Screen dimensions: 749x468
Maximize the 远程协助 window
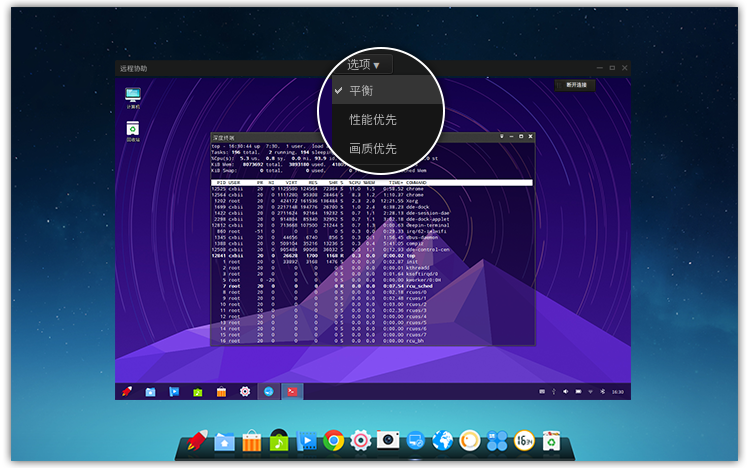tap(612, 68)
